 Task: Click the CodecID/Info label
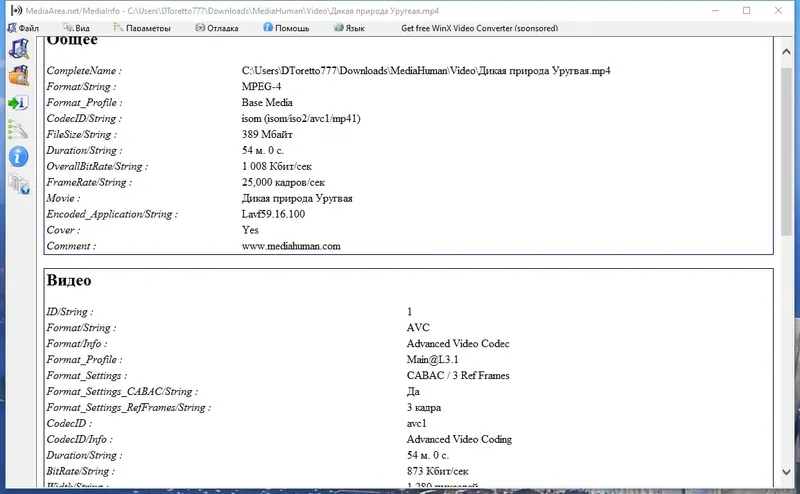(79, 439)
